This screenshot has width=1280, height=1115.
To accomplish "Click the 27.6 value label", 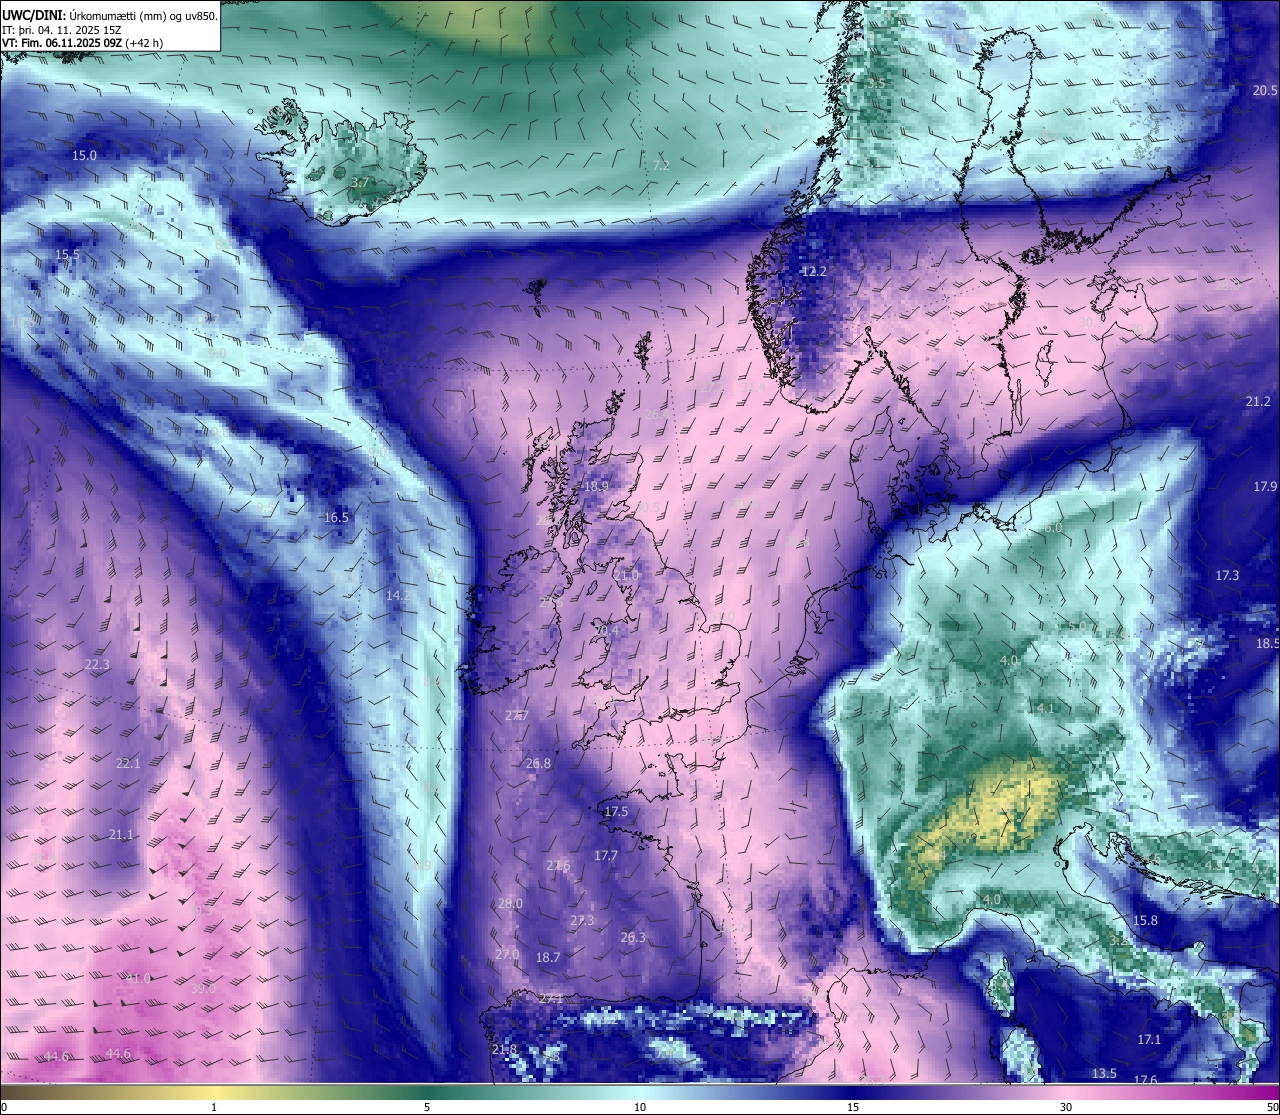I will [x=558, y=865].
